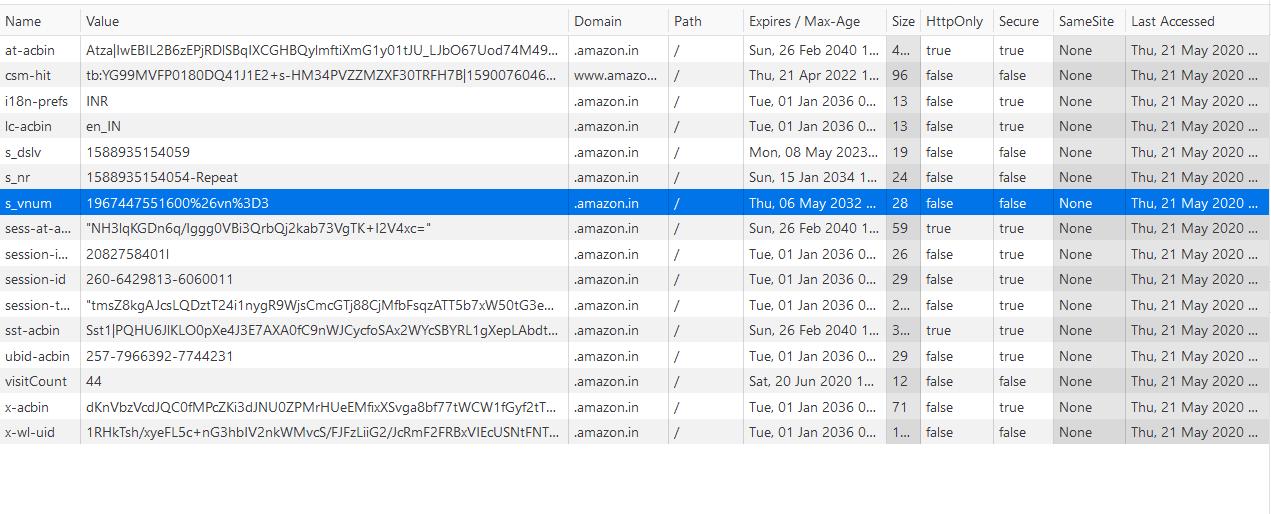Click the Last Accessed column header
The image size is (1271, 514).
pyautogui.click(x=1172, y=21)
